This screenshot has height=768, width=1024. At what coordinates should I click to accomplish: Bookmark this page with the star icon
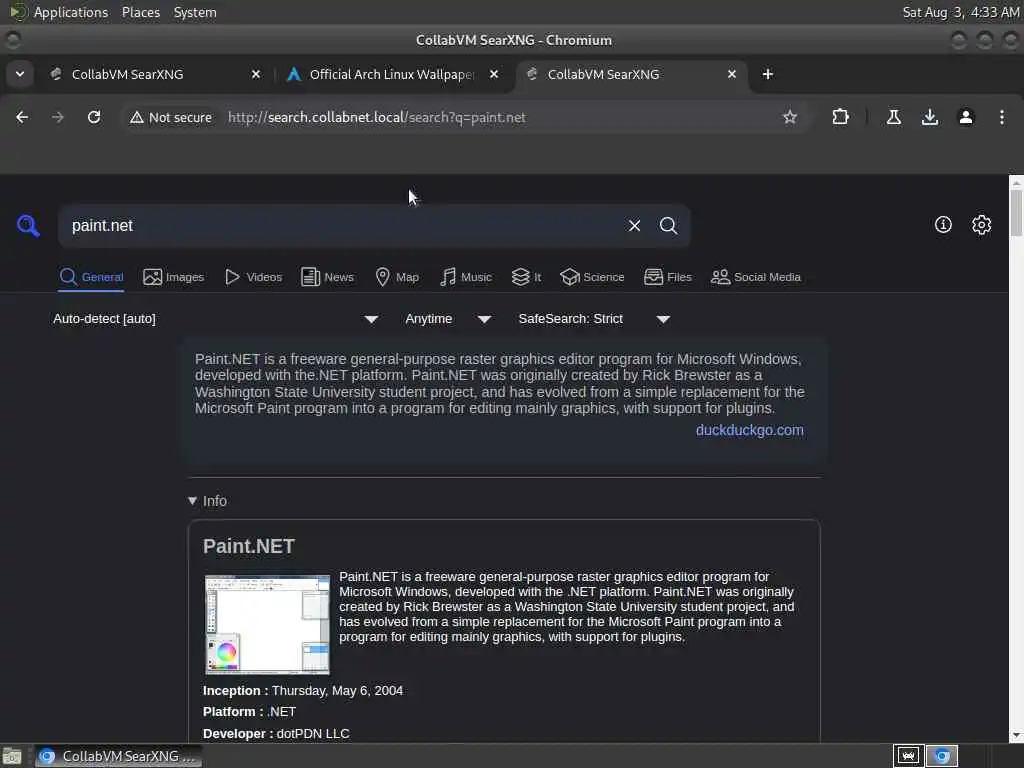pyautogui.click(x=790, y=117)
